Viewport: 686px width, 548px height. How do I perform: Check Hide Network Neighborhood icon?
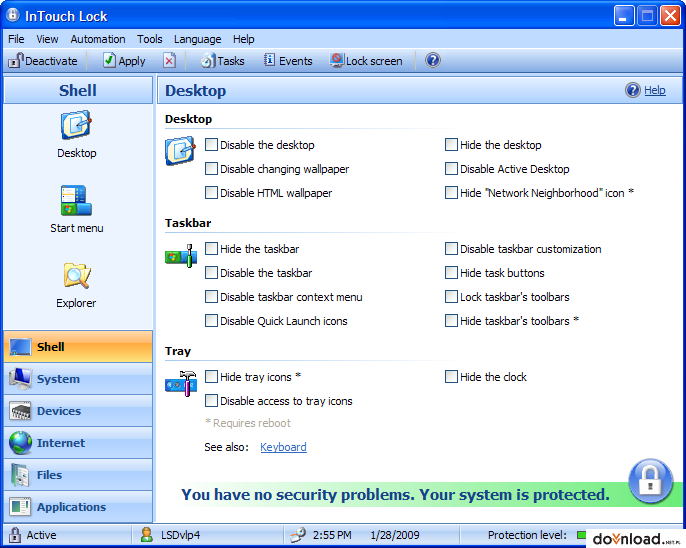tap(451, 193)
